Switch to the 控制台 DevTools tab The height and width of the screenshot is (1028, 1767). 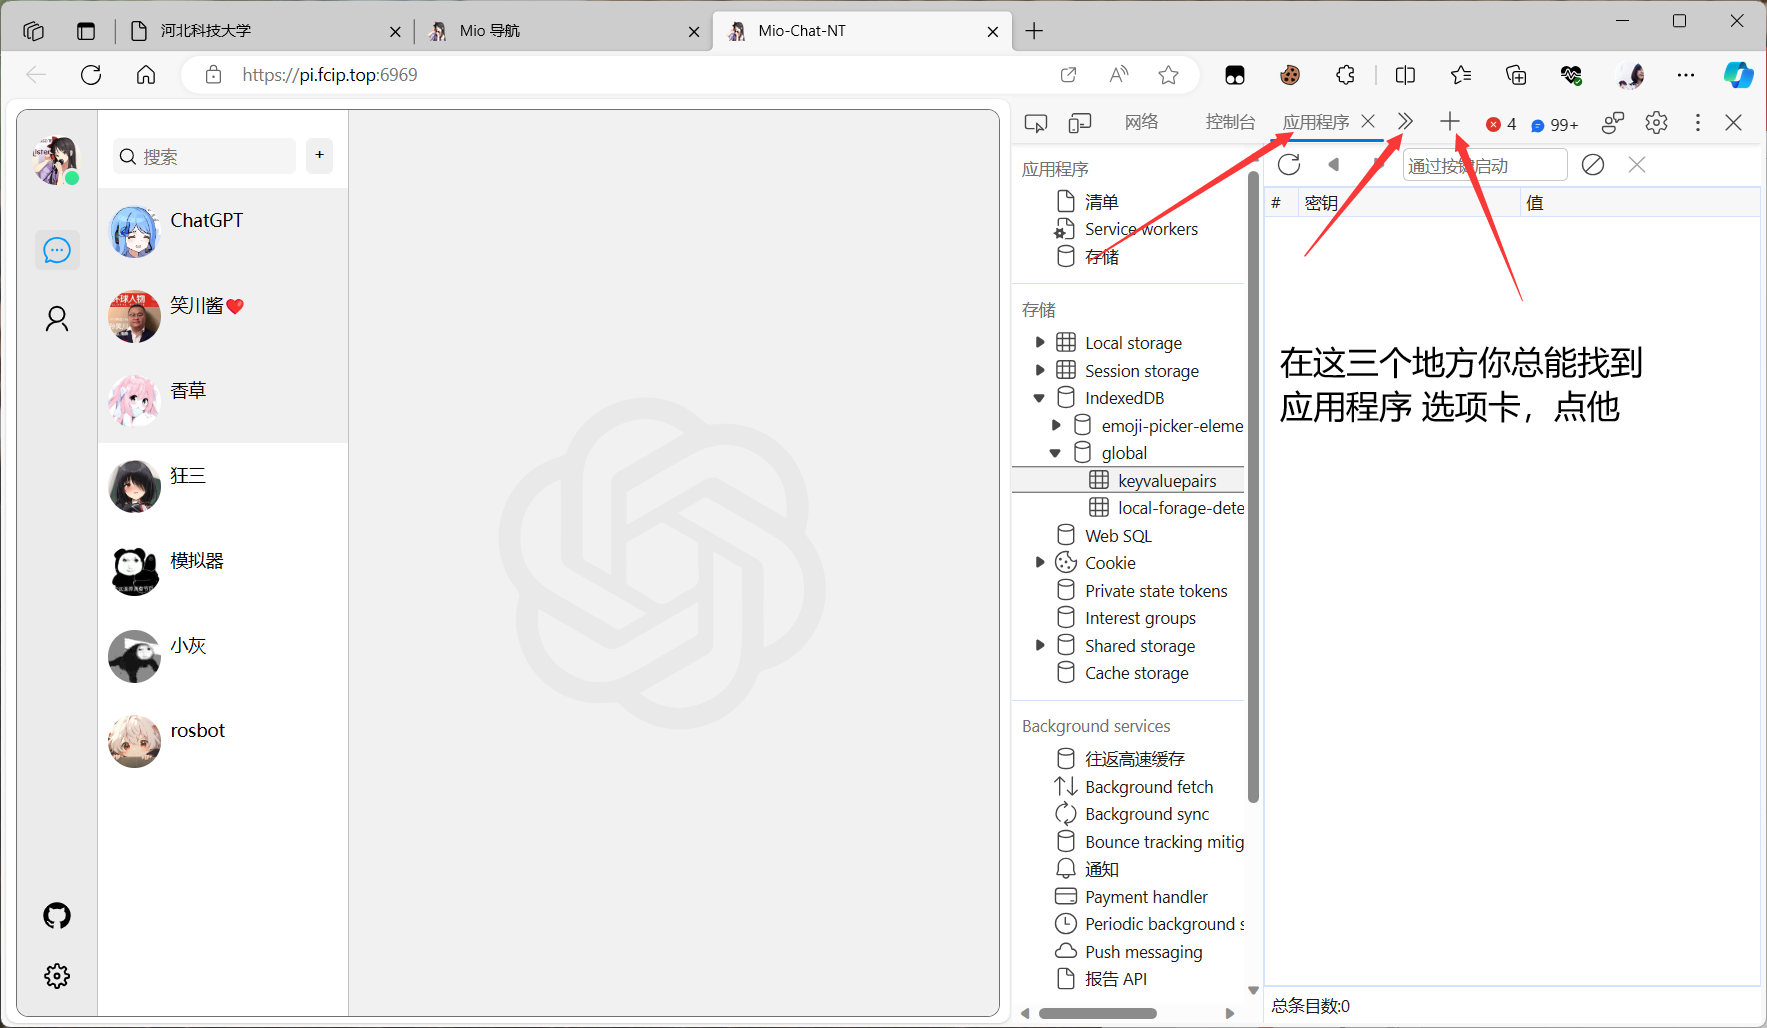1230,122
